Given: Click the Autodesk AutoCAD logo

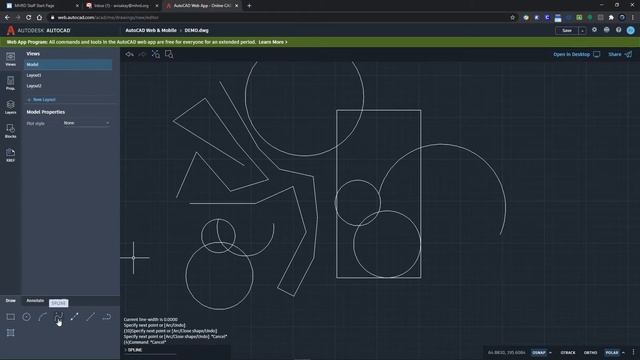Looking at the screenshot, I should coord(39,30).
